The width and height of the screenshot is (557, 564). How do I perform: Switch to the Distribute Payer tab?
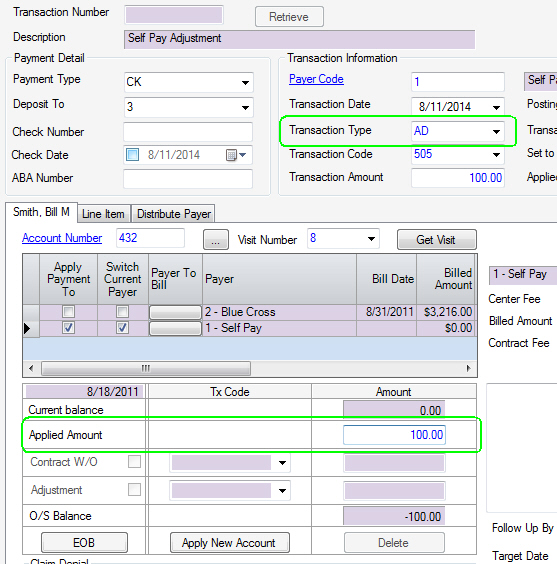(173, 214)
